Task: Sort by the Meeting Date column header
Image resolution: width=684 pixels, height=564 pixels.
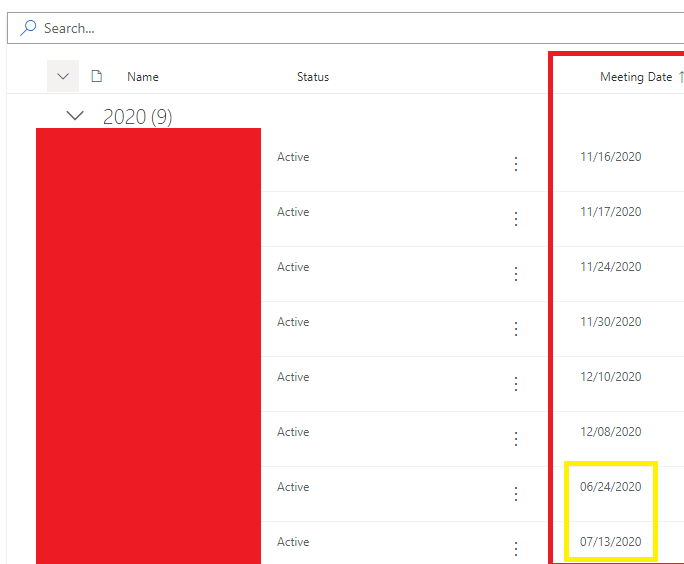Action: click(636, 77)
